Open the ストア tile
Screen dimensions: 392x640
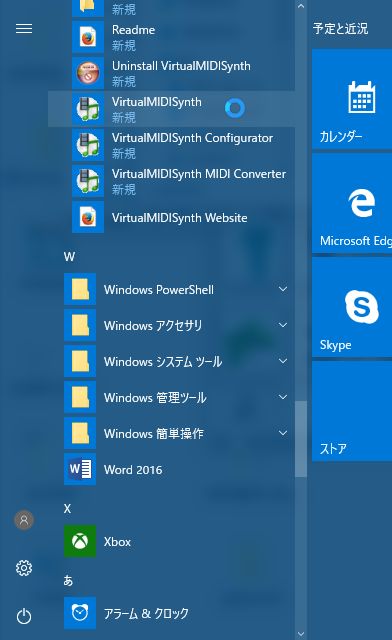coord(352,411)
